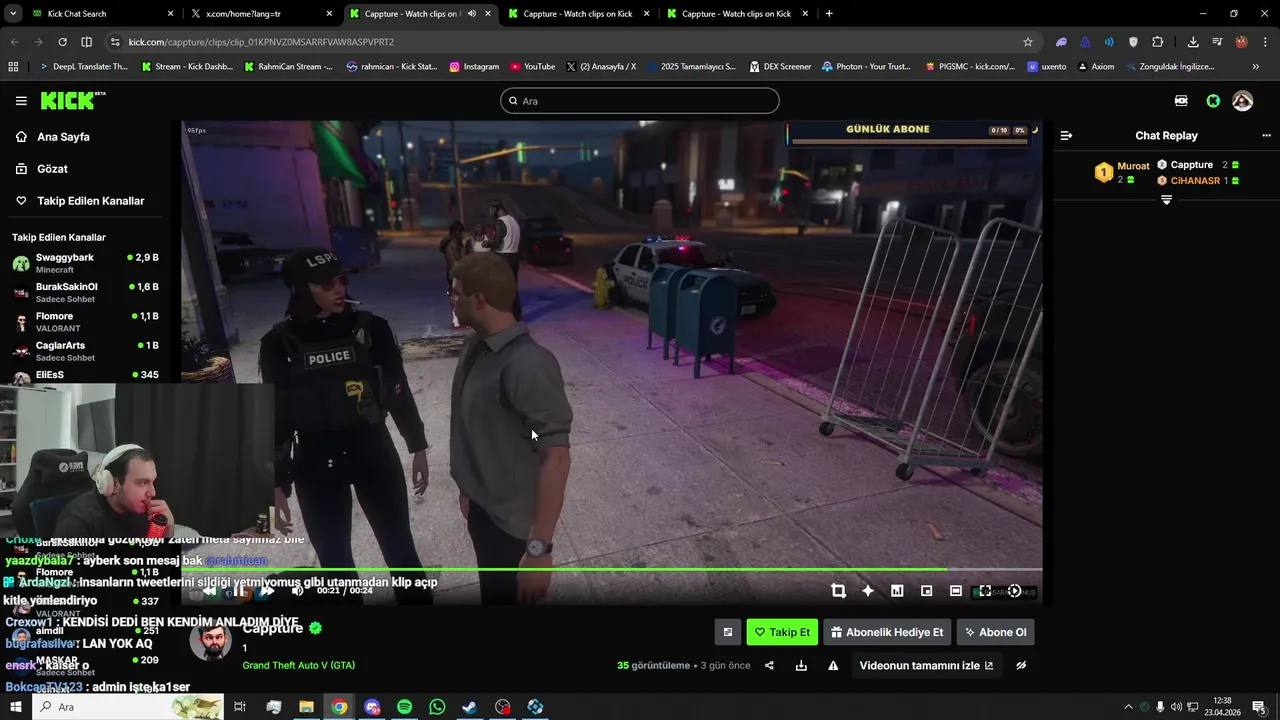Screen dimensions: 1280x720
Task: Click the Abonelik Hediye Et button
Action: (x=887, y=632)
